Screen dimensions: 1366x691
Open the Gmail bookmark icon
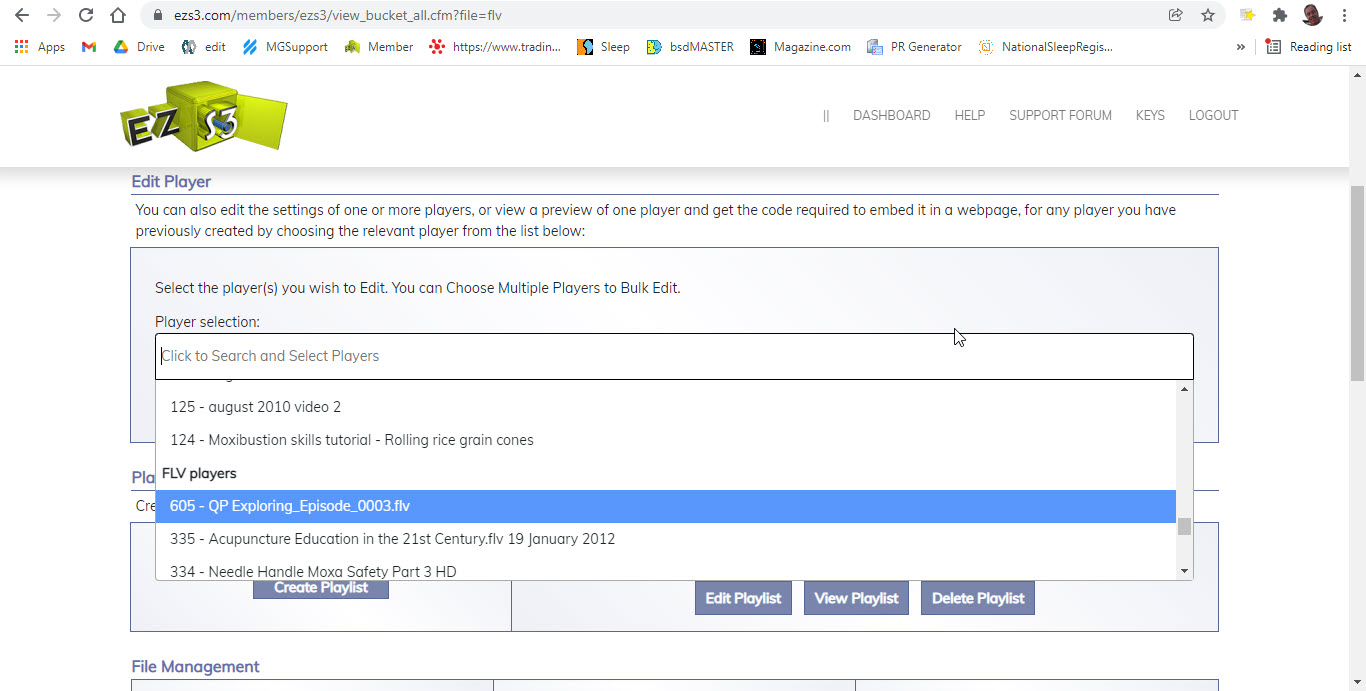(x=89, y=47)
